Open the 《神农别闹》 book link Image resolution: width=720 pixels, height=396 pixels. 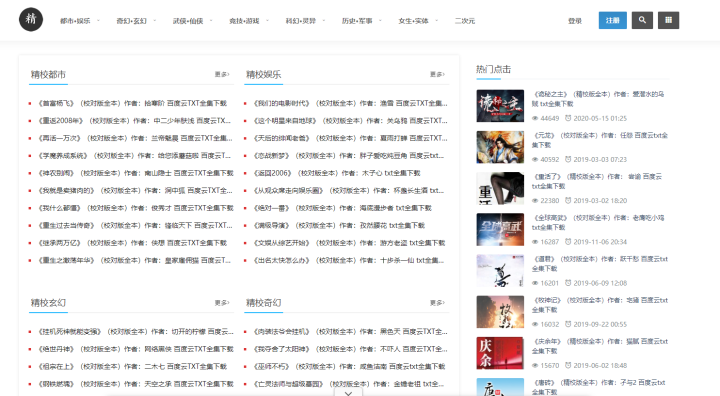pyautogui.click(x=136, y=173)
